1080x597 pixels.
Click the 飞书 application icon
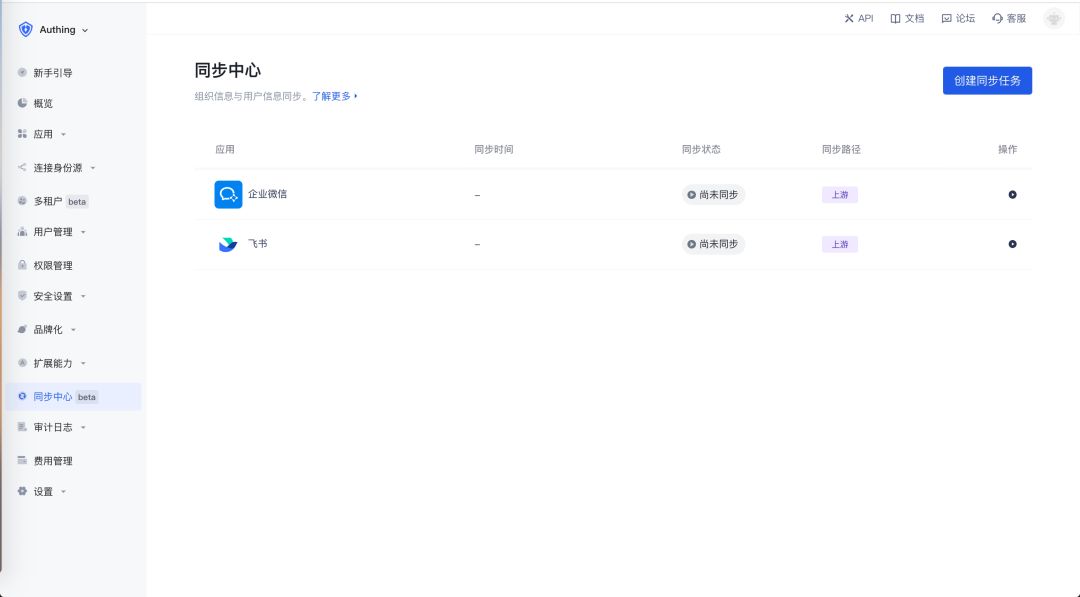tap(225, 243)
